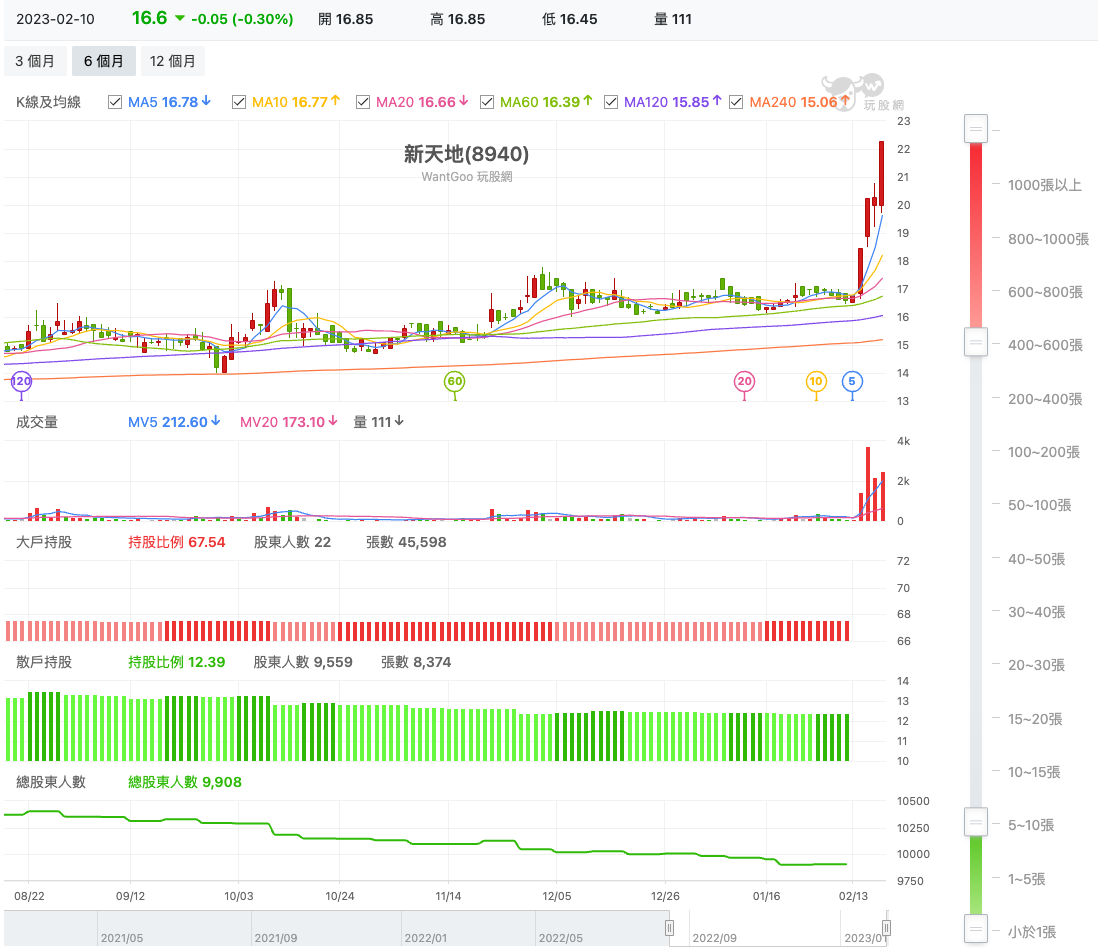Click the 2023-02-10 date text
1098x948 pixels.
[55, 20]
